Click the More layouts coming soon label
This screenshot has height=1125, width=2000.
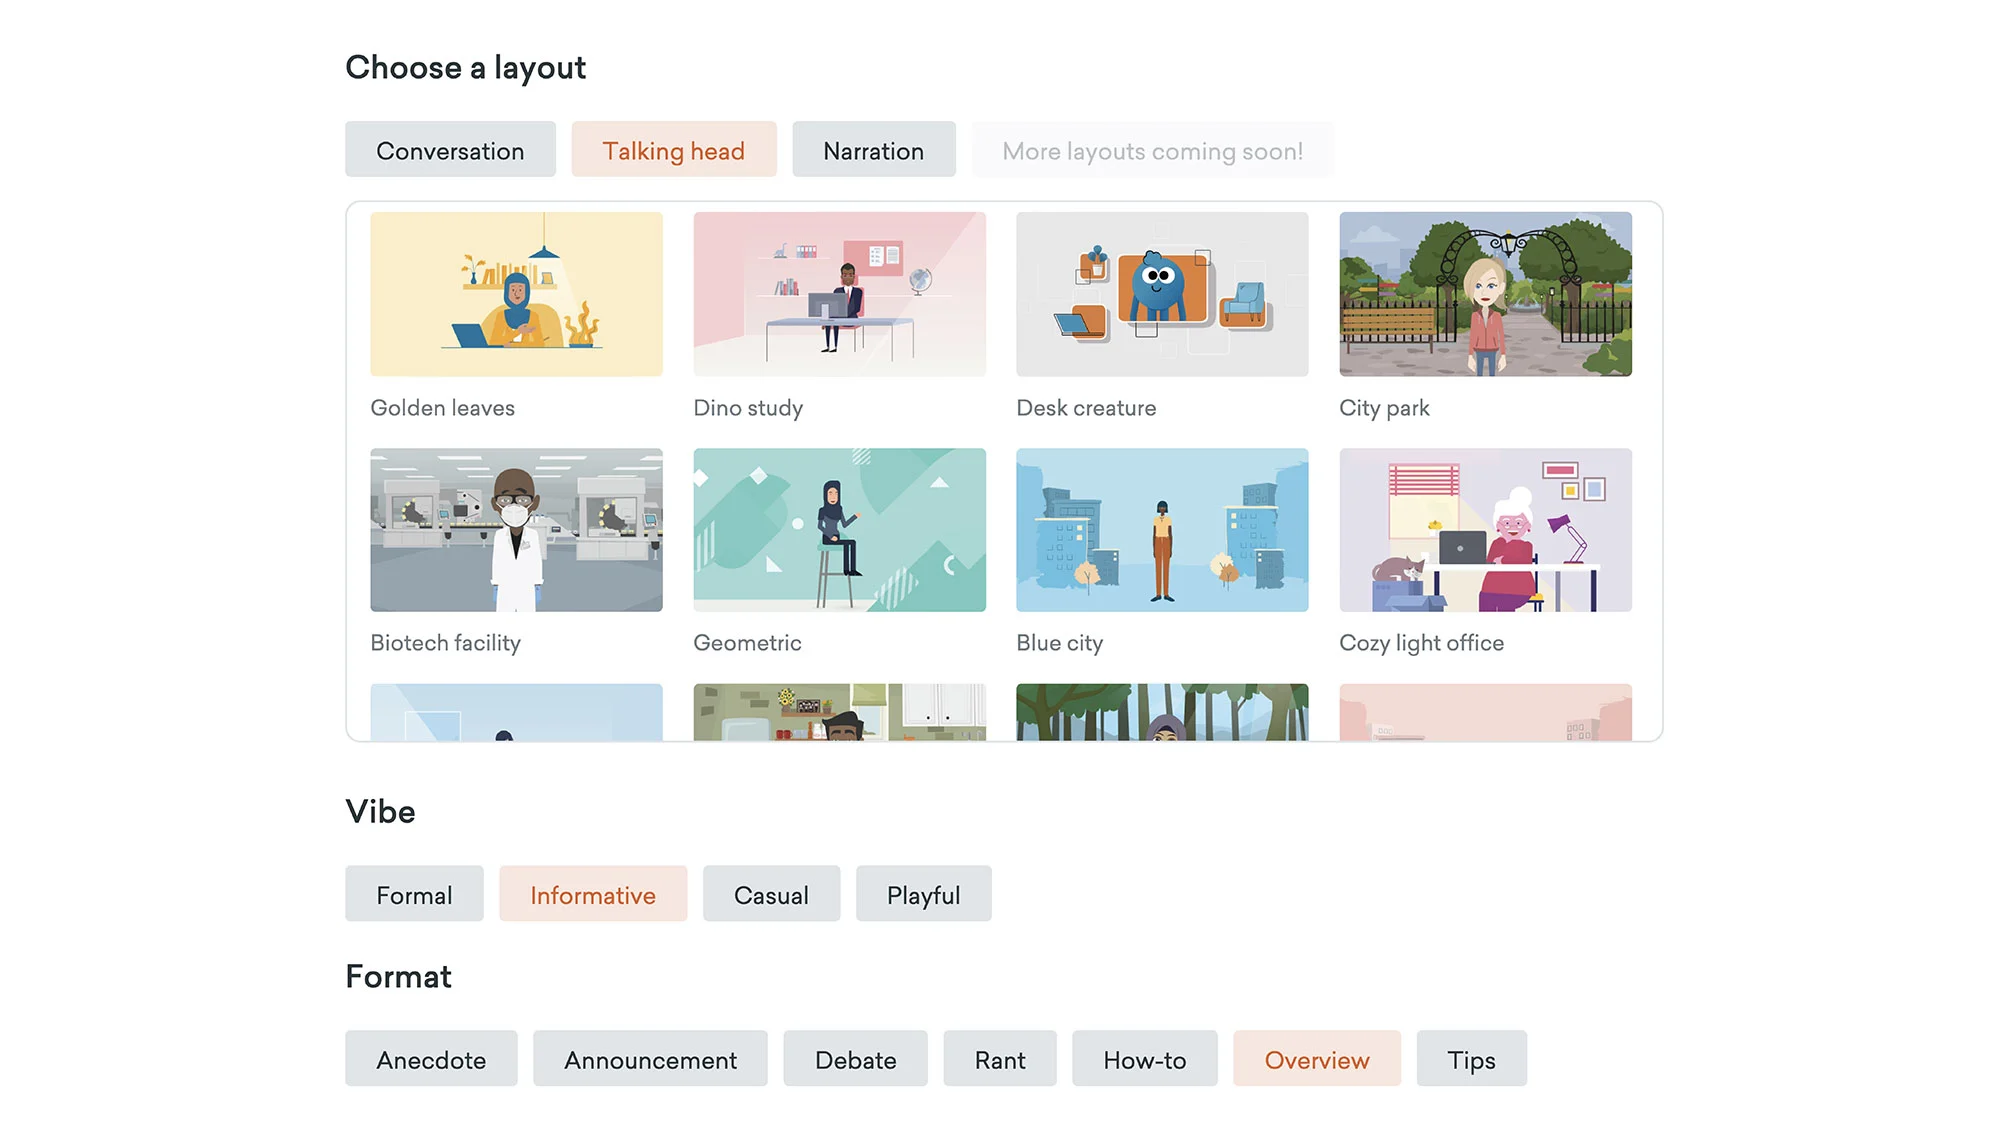(1153, 150)
